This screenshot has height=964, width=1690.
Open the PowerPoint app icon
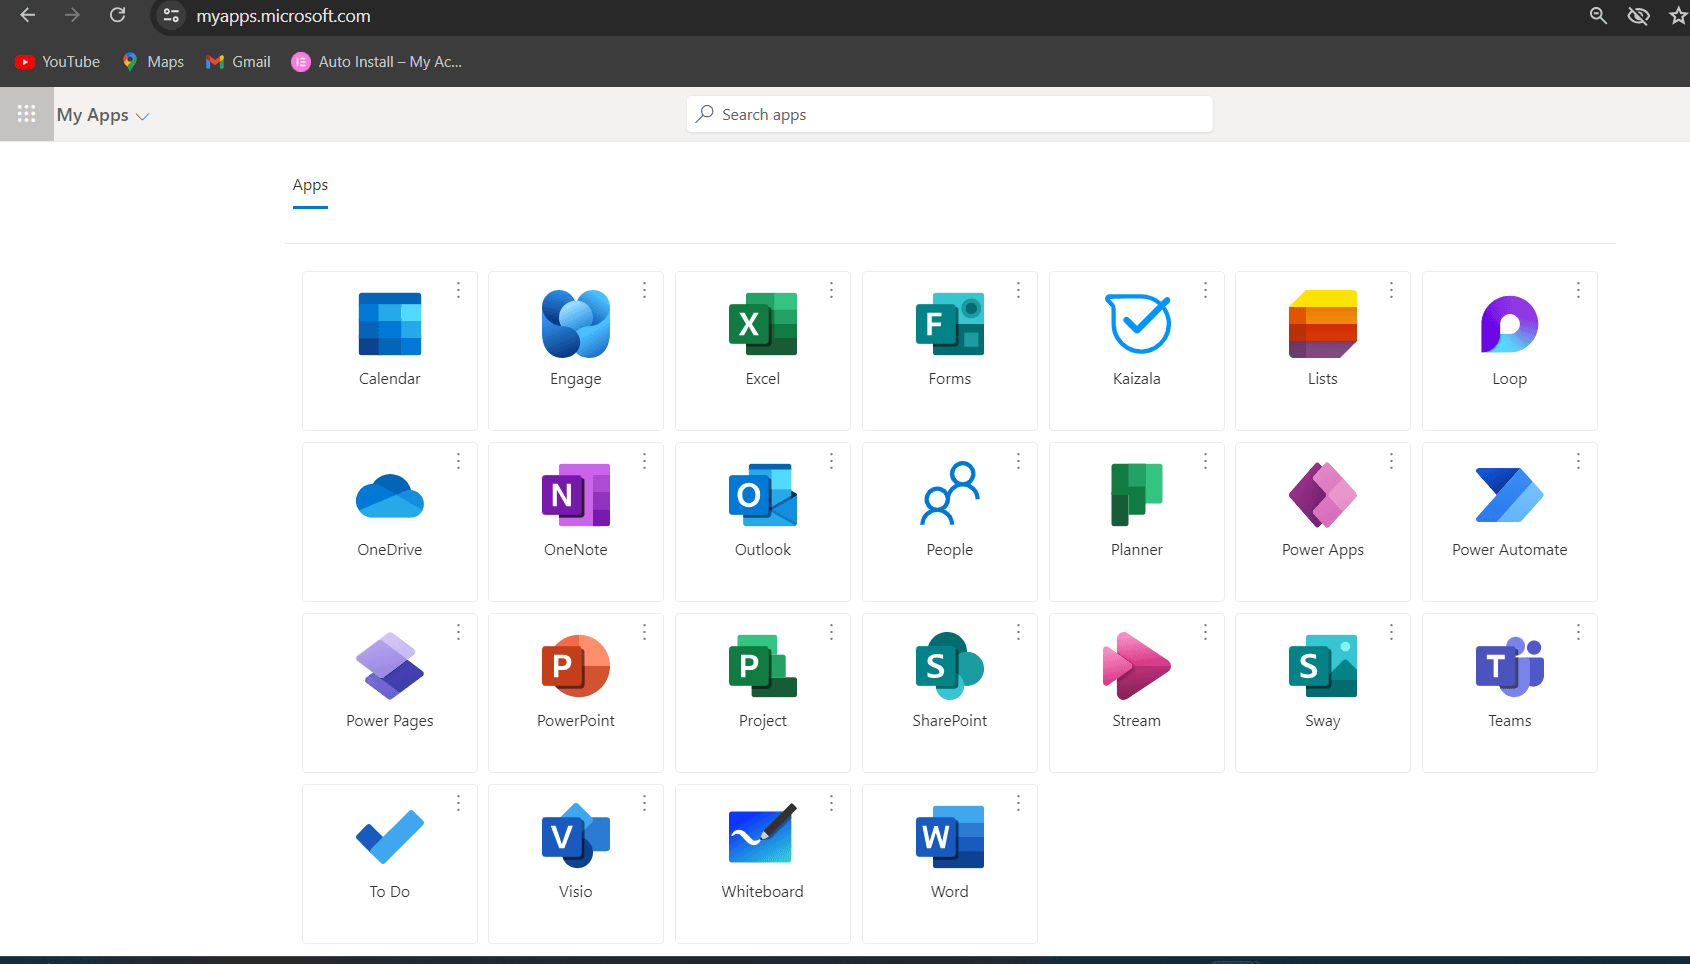coord(576,666)
